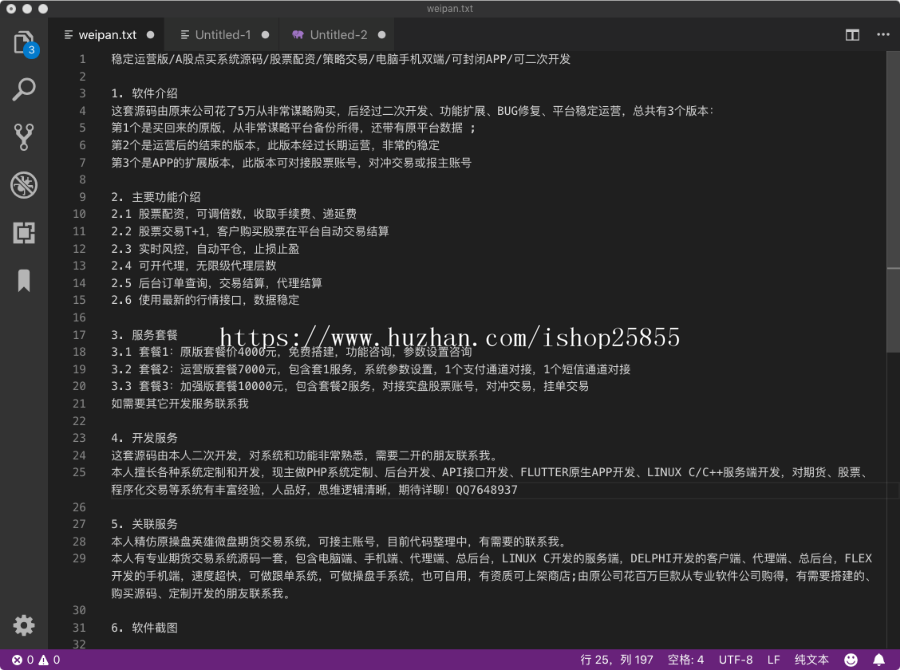Click the heading '4. 开发服务'
Screen dimensions: 900x670
pyautogui.click(x=144, y=438)
